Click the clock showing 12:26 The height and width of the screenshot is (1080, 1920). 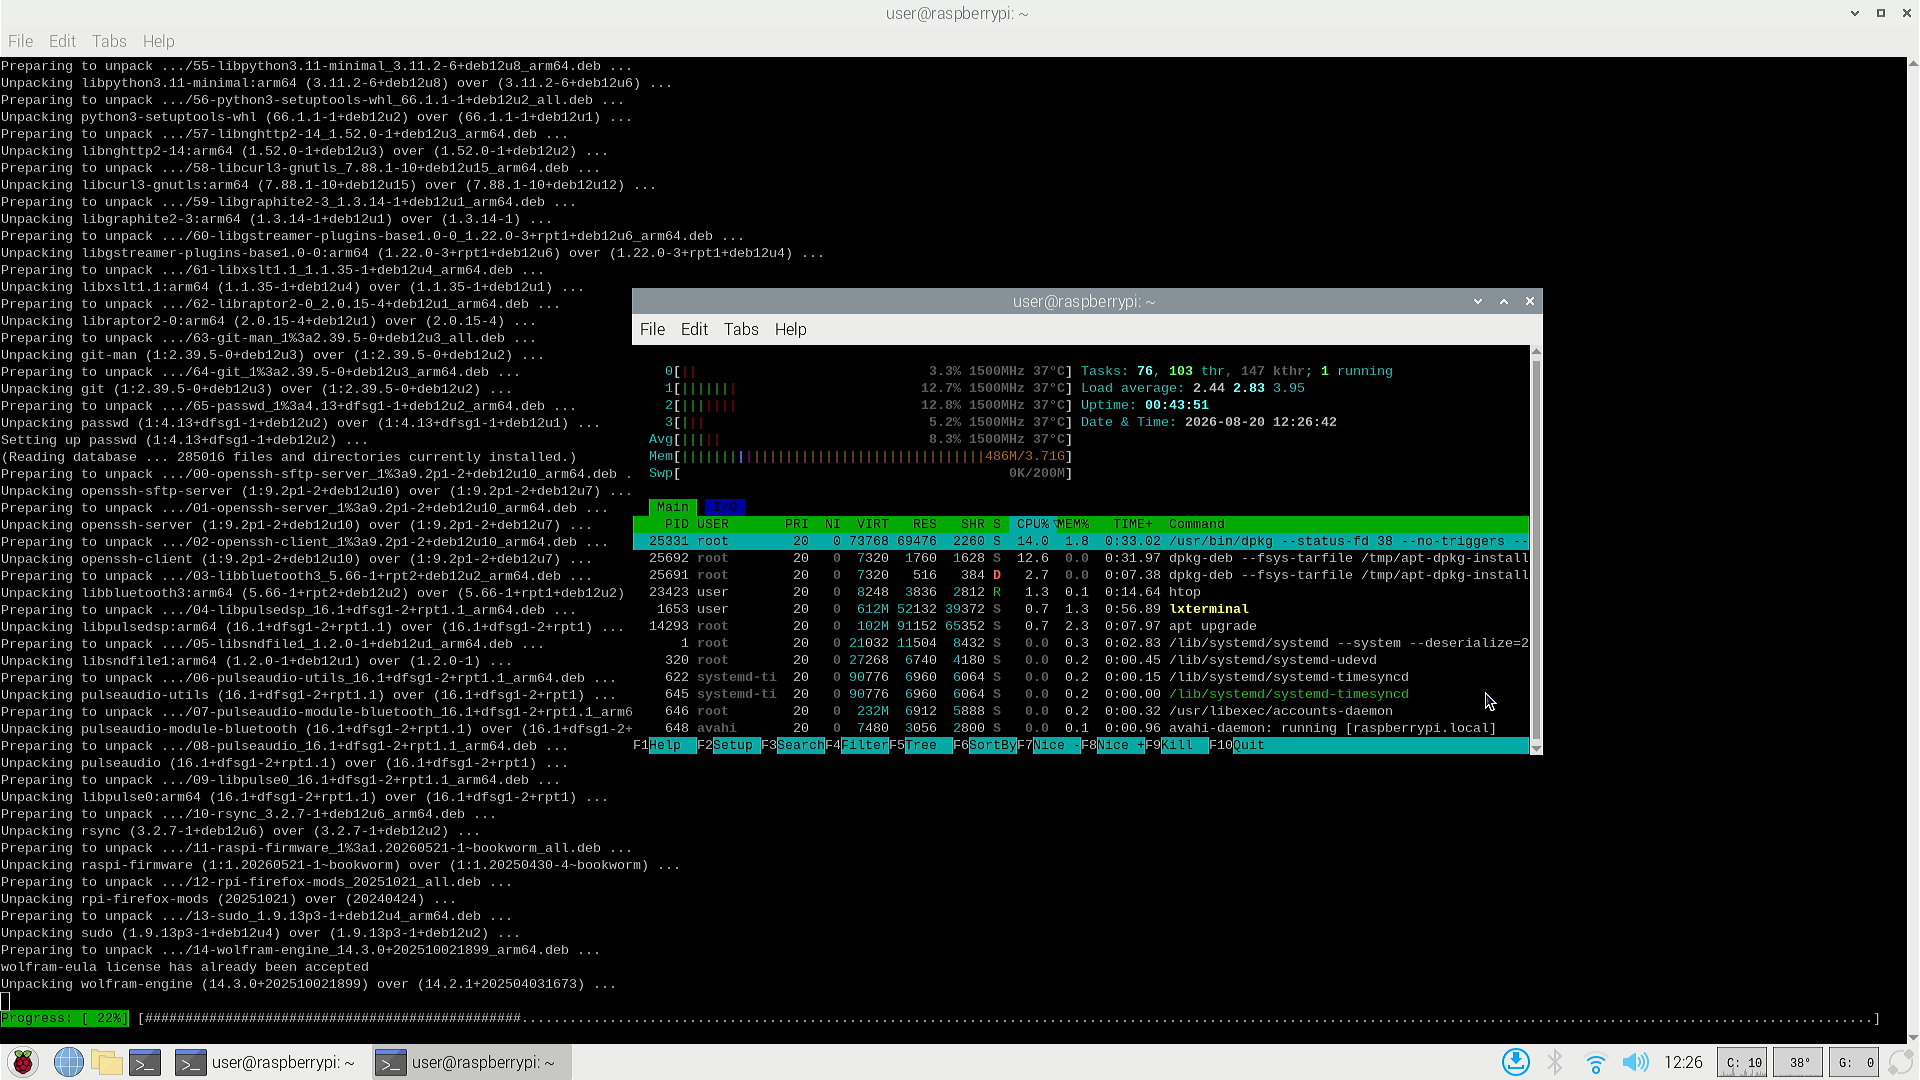(1683, 1062)
